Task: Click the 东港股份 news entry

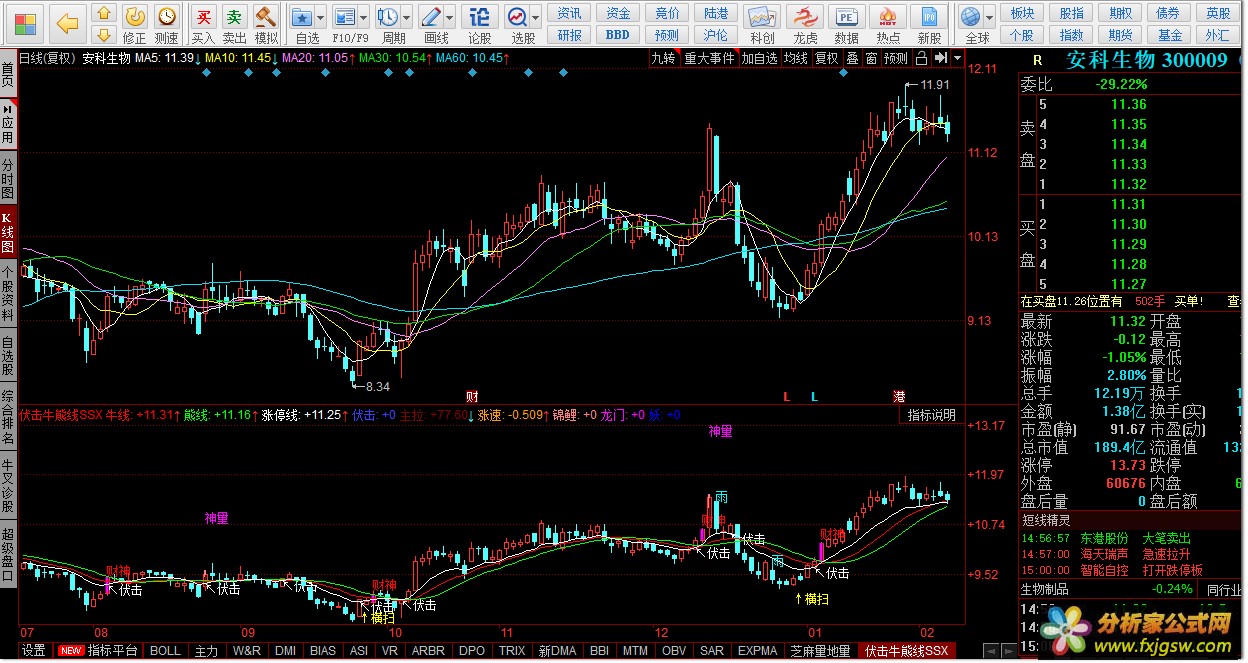Action: (x=1104, y=538)
